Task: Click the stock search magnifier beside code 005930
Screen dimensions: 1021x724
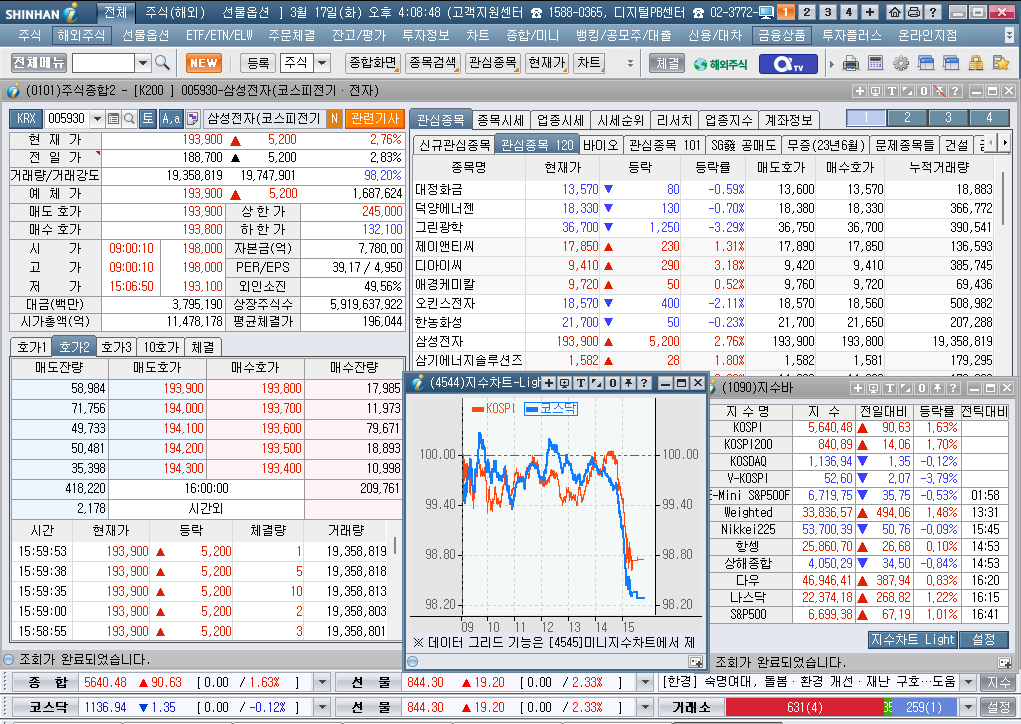Action: [x=129, y=118]
